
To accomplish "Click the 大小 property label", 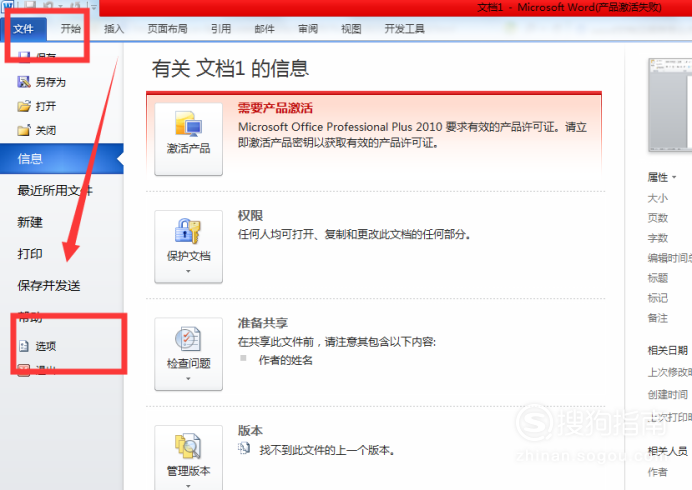I will [658, 198].
